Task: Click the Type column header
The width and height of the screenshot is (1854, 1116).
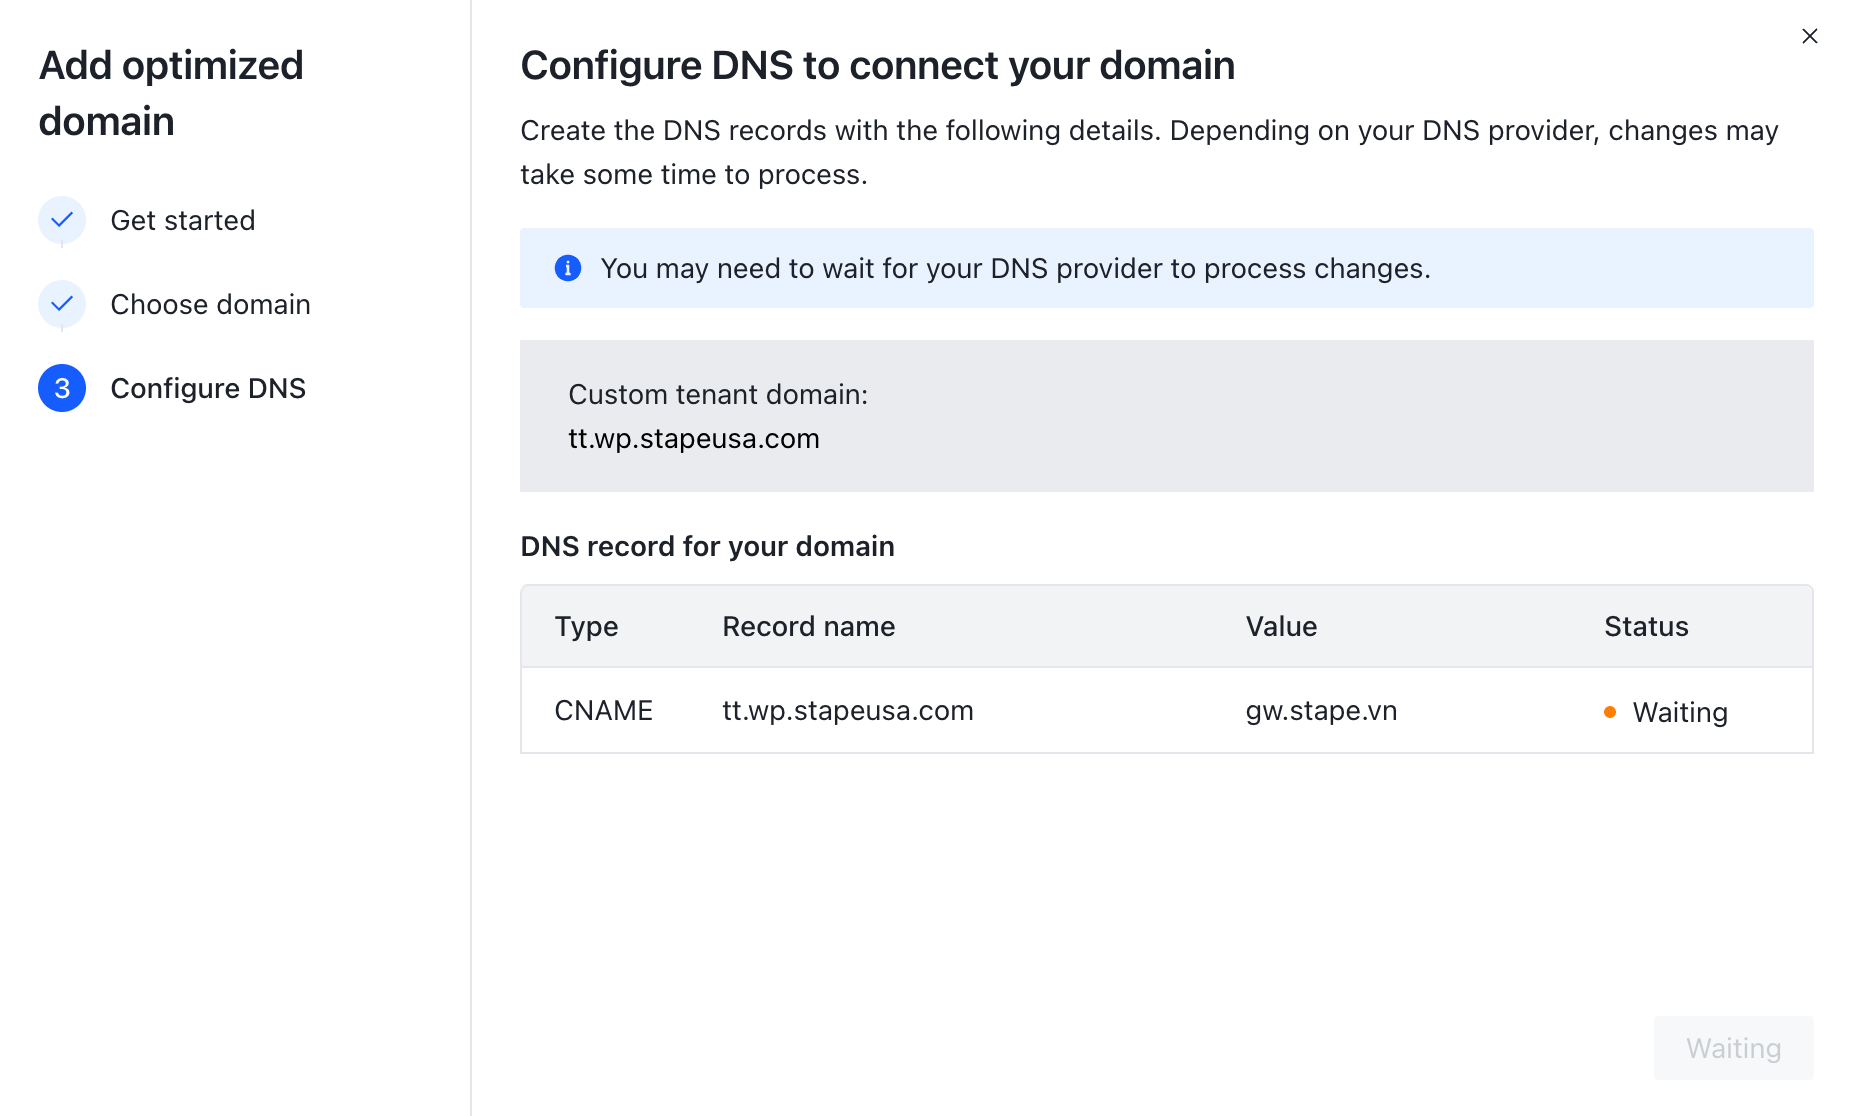Action: click(587, 626)
